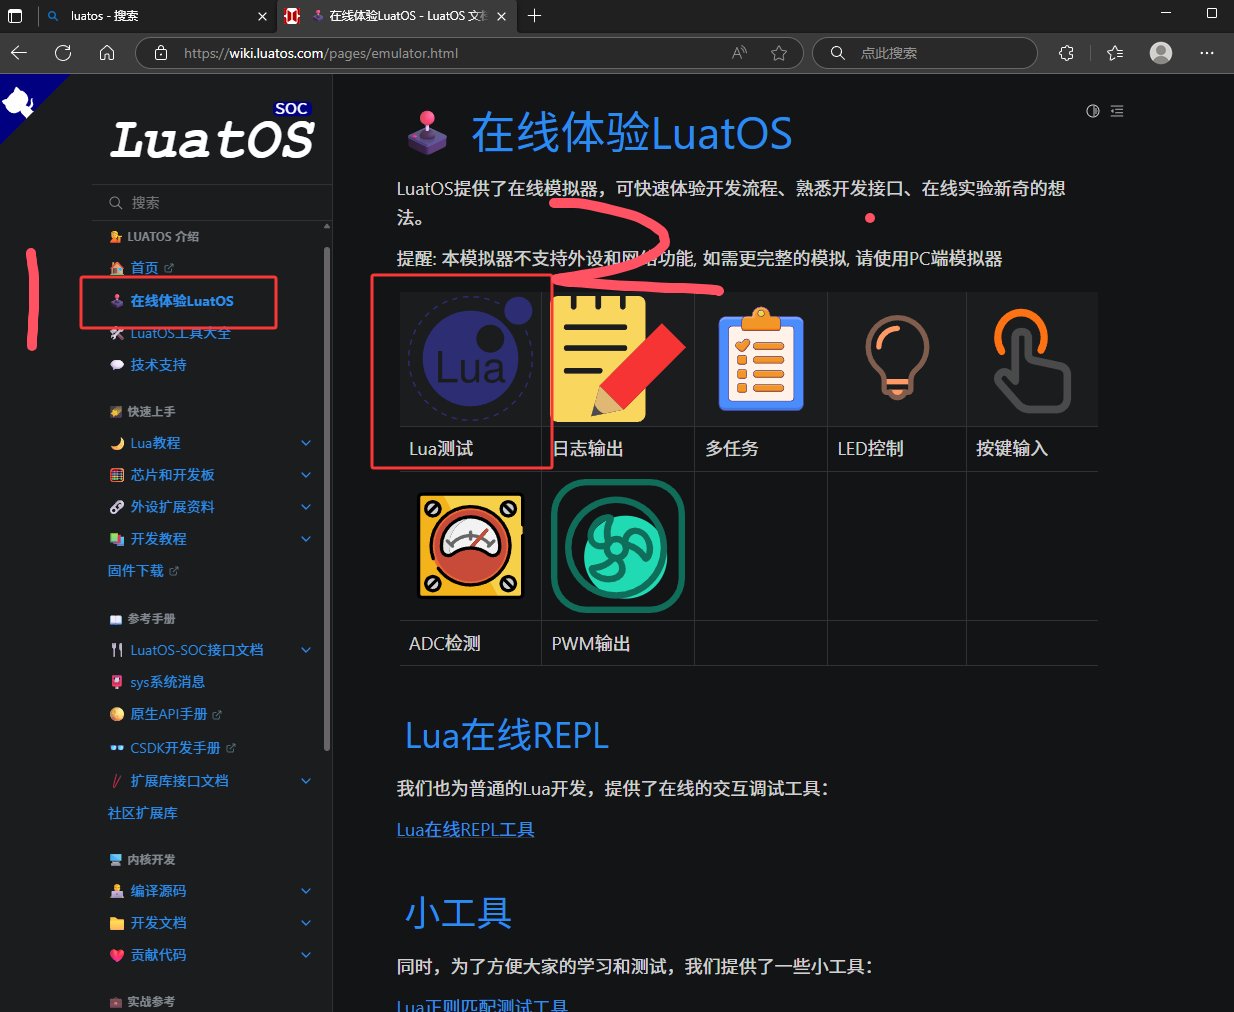The image size is (1234, 1012).
Task: Open browser extensions puzzle icon
Action: pos(1066,53)
